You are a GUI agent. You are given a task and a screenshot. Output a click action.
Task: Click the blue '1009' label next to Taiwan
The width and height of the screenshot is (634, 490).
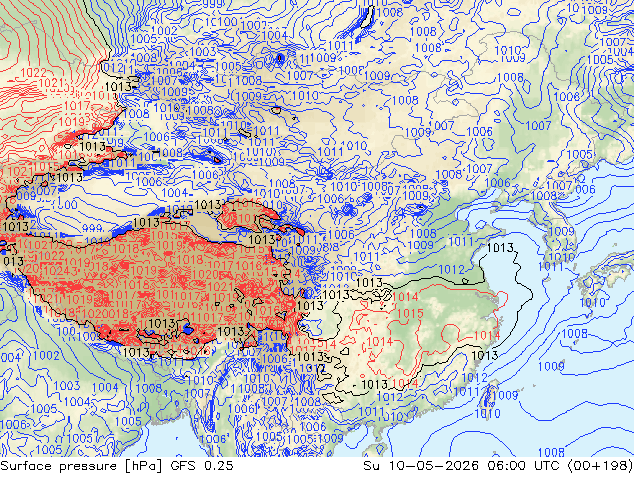tap(505, 395)
